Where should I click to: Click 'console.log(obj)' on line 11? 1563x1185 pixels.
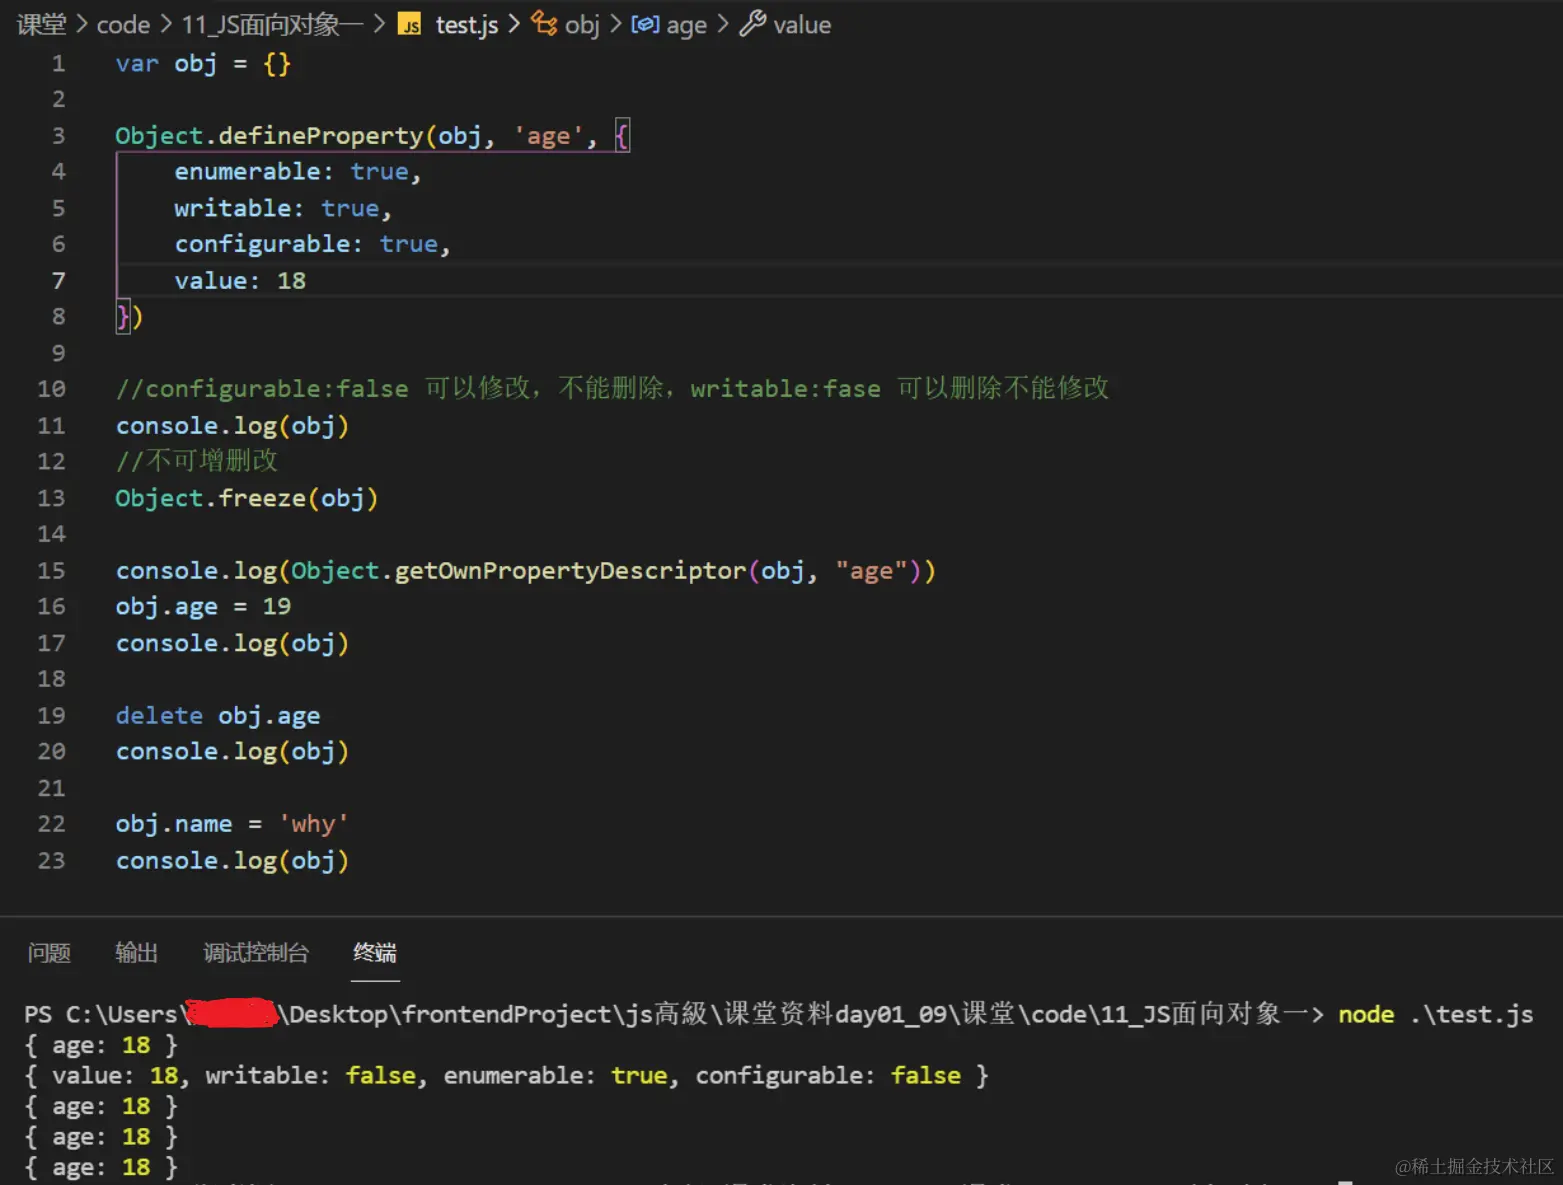point(232,426)
